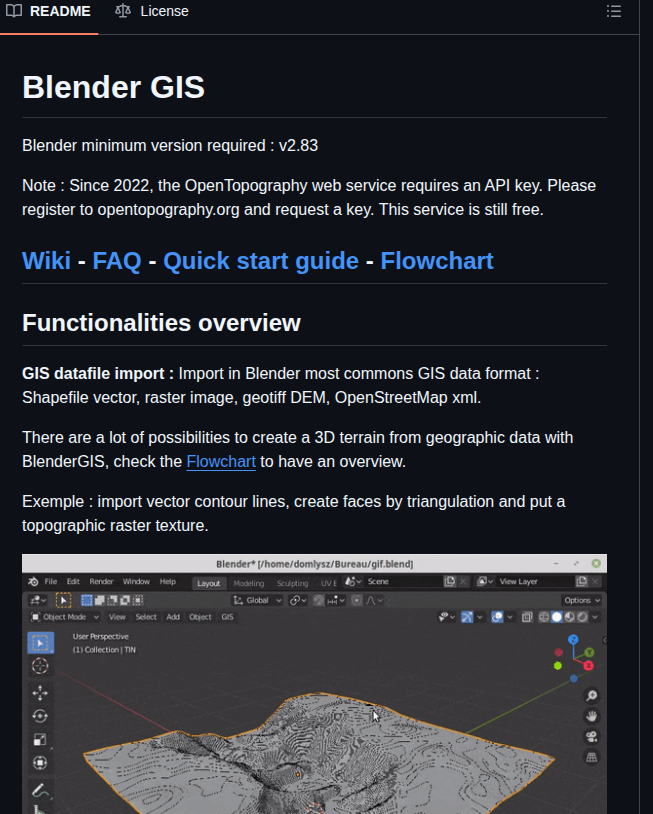Screen dimensions: 653x814
Task: Toggle proportional editing in Blender header
Action: (357, 601)
